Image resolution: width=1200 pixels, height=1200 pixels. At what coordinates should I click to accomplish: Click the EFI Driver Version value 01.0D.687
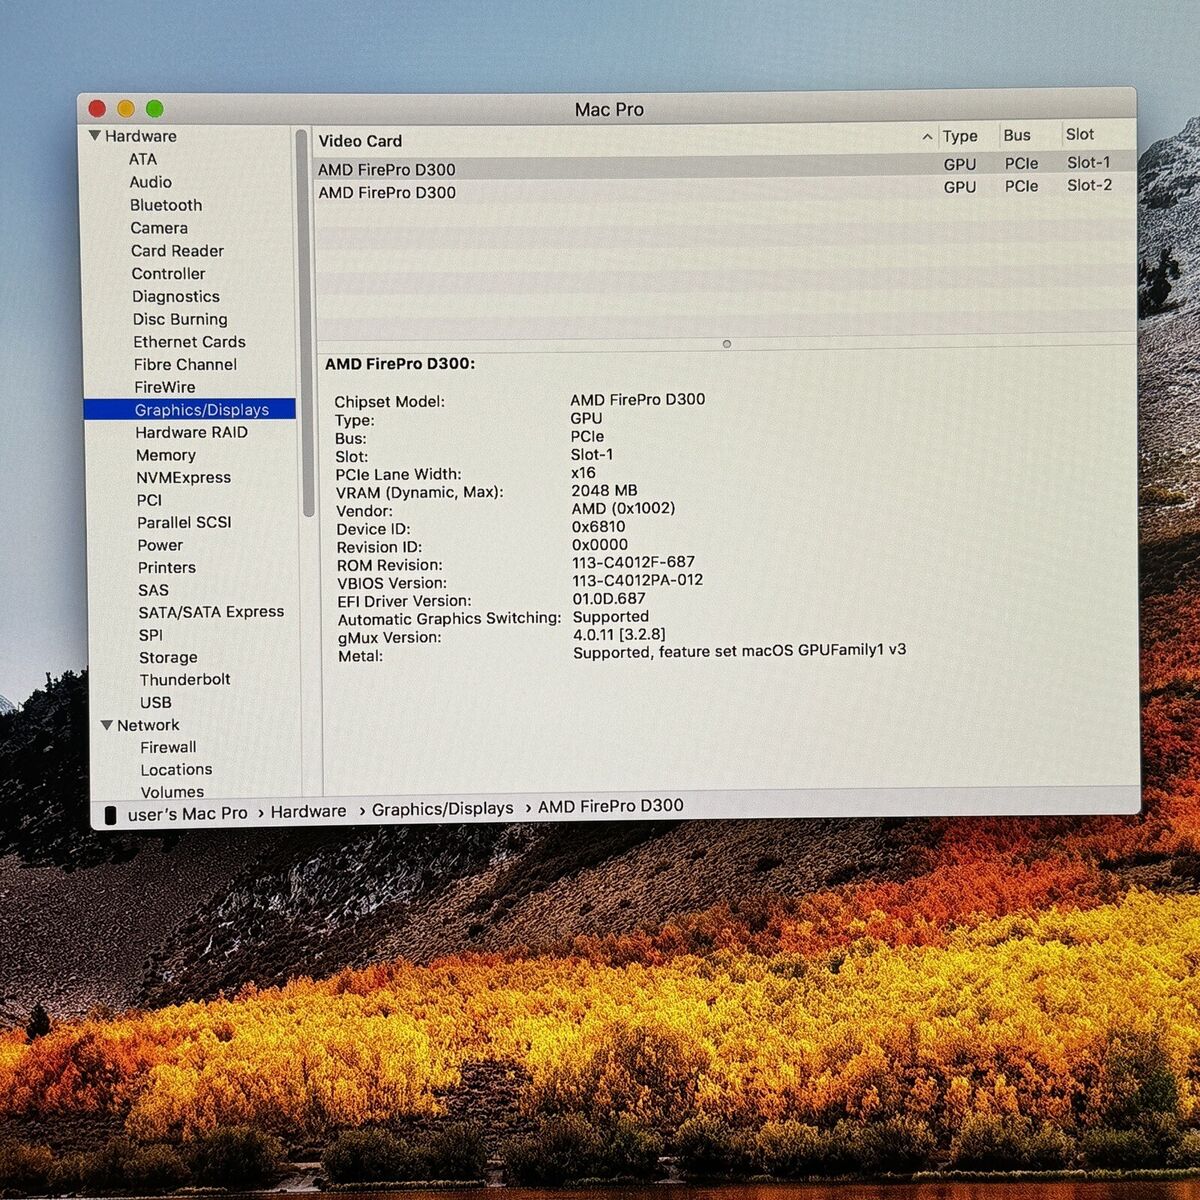pos(609,598)
